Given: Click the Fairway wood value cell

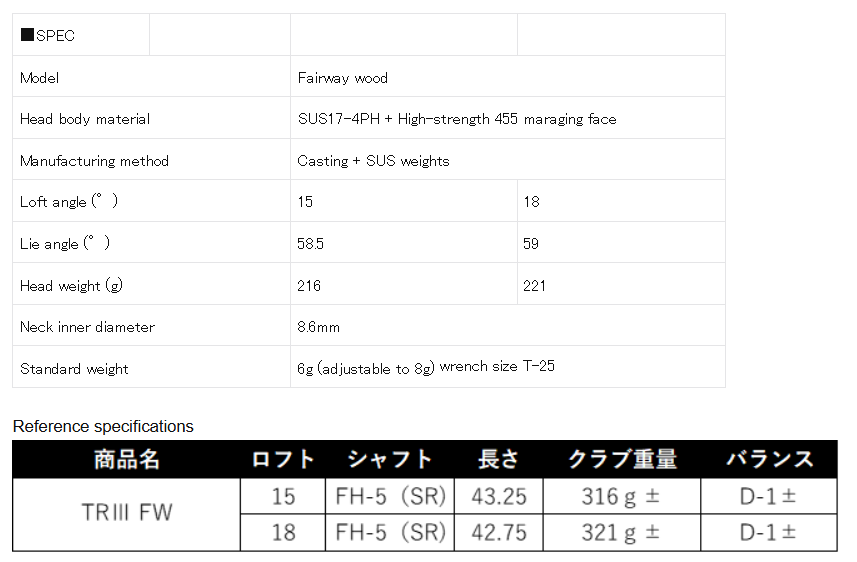Looking at the screenshot, I should 507,77.
